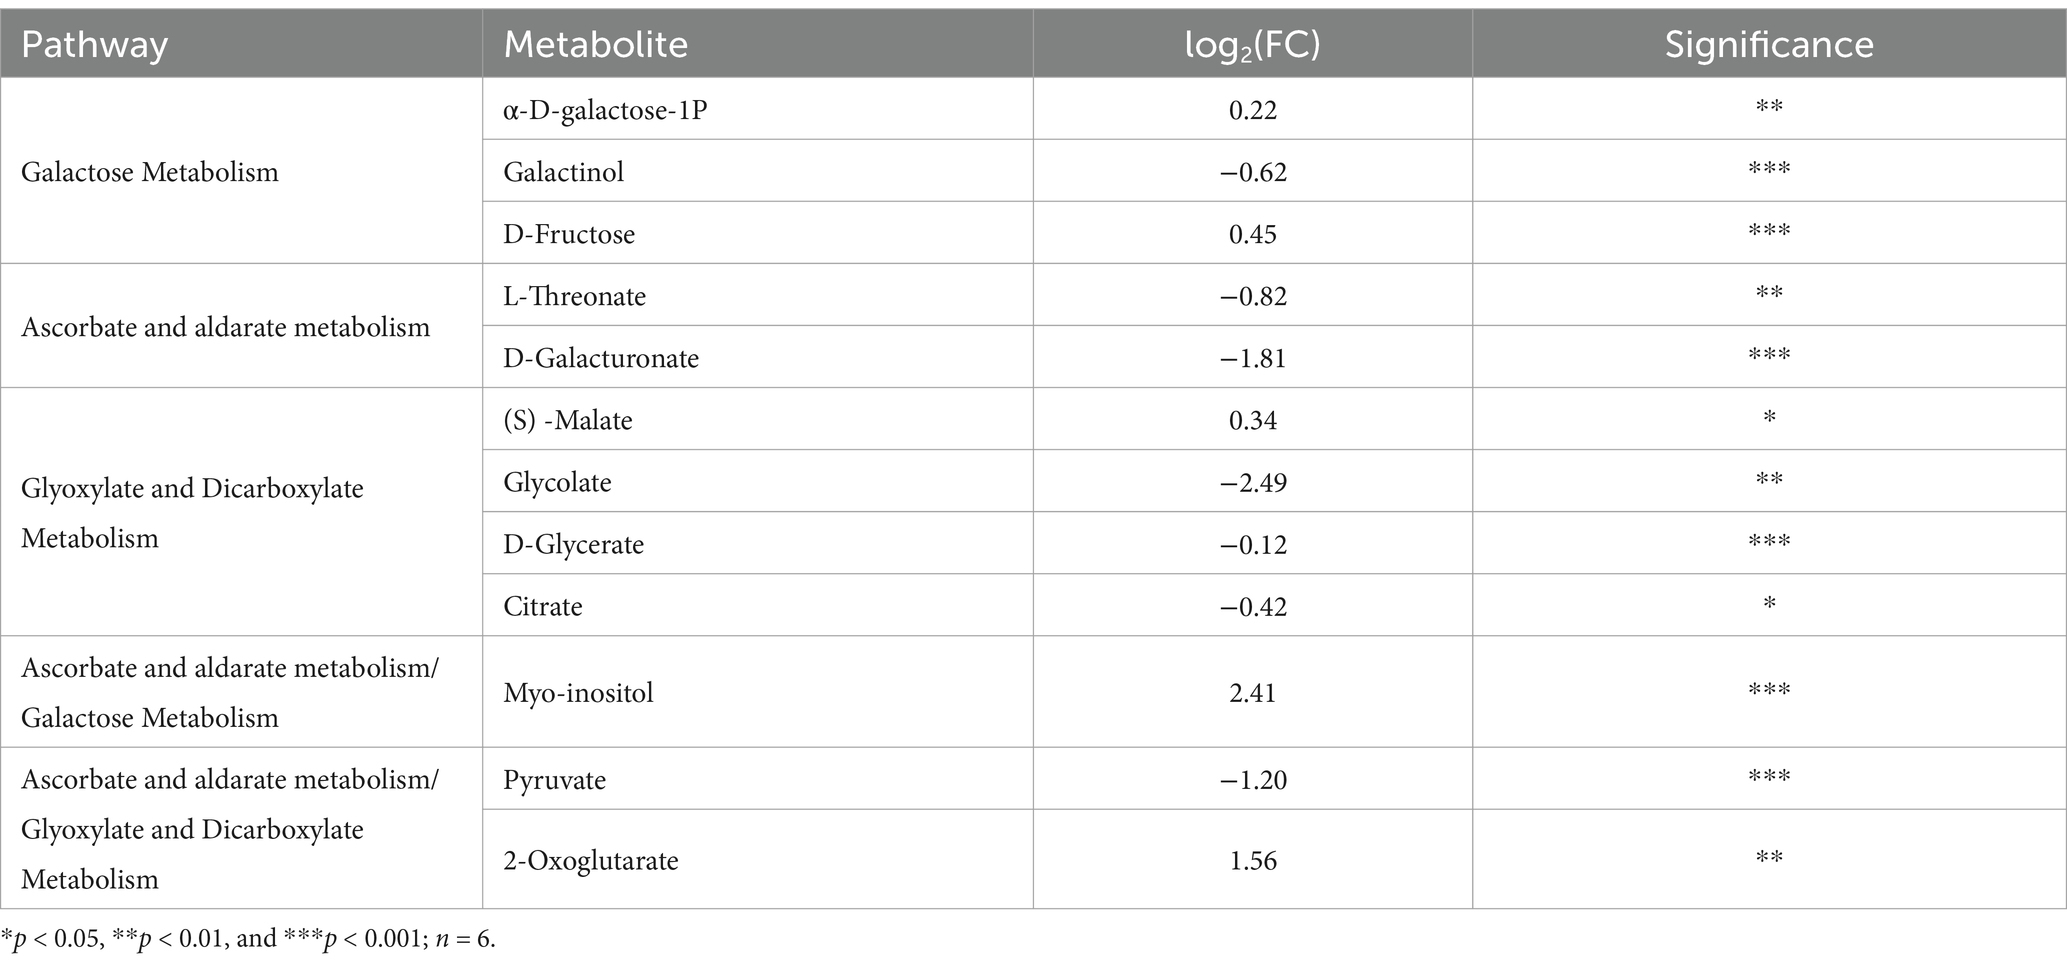Select the α-D-galactose-1P metabolite cell
The height and width of the screenshot is (967, 2067).
(758, 109)
